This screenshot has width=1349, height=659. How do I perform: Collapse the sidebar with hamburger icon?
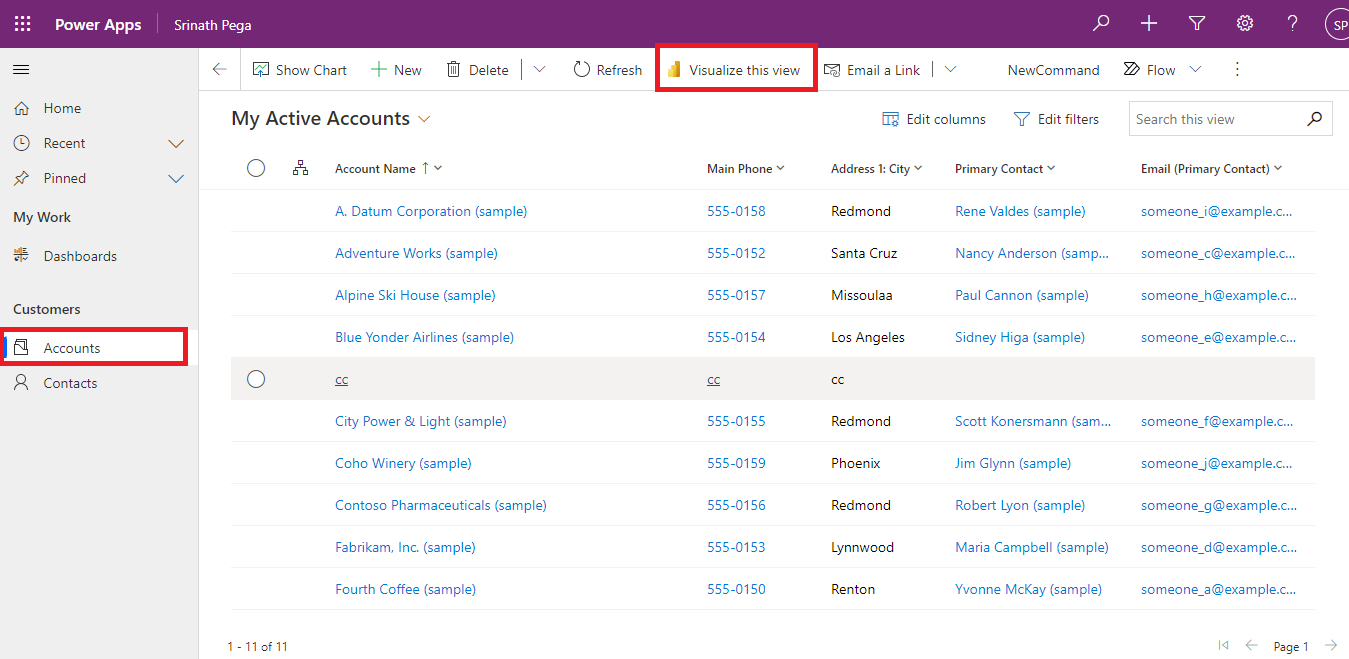pyautogui.click(x=21, y=70)
